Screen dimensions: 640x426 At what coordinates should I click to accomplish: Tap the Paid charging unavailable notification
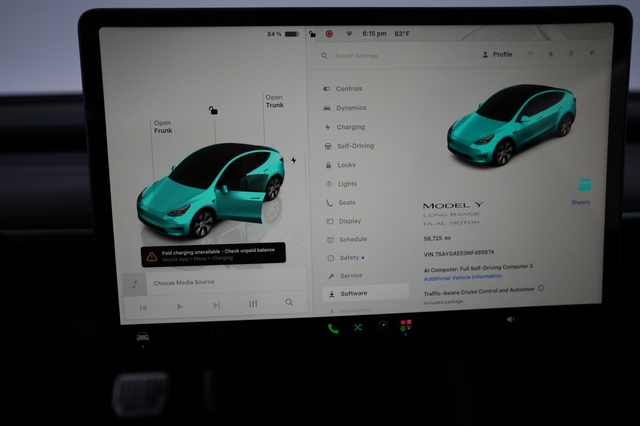pyautogui.click(x=213, y=255)
